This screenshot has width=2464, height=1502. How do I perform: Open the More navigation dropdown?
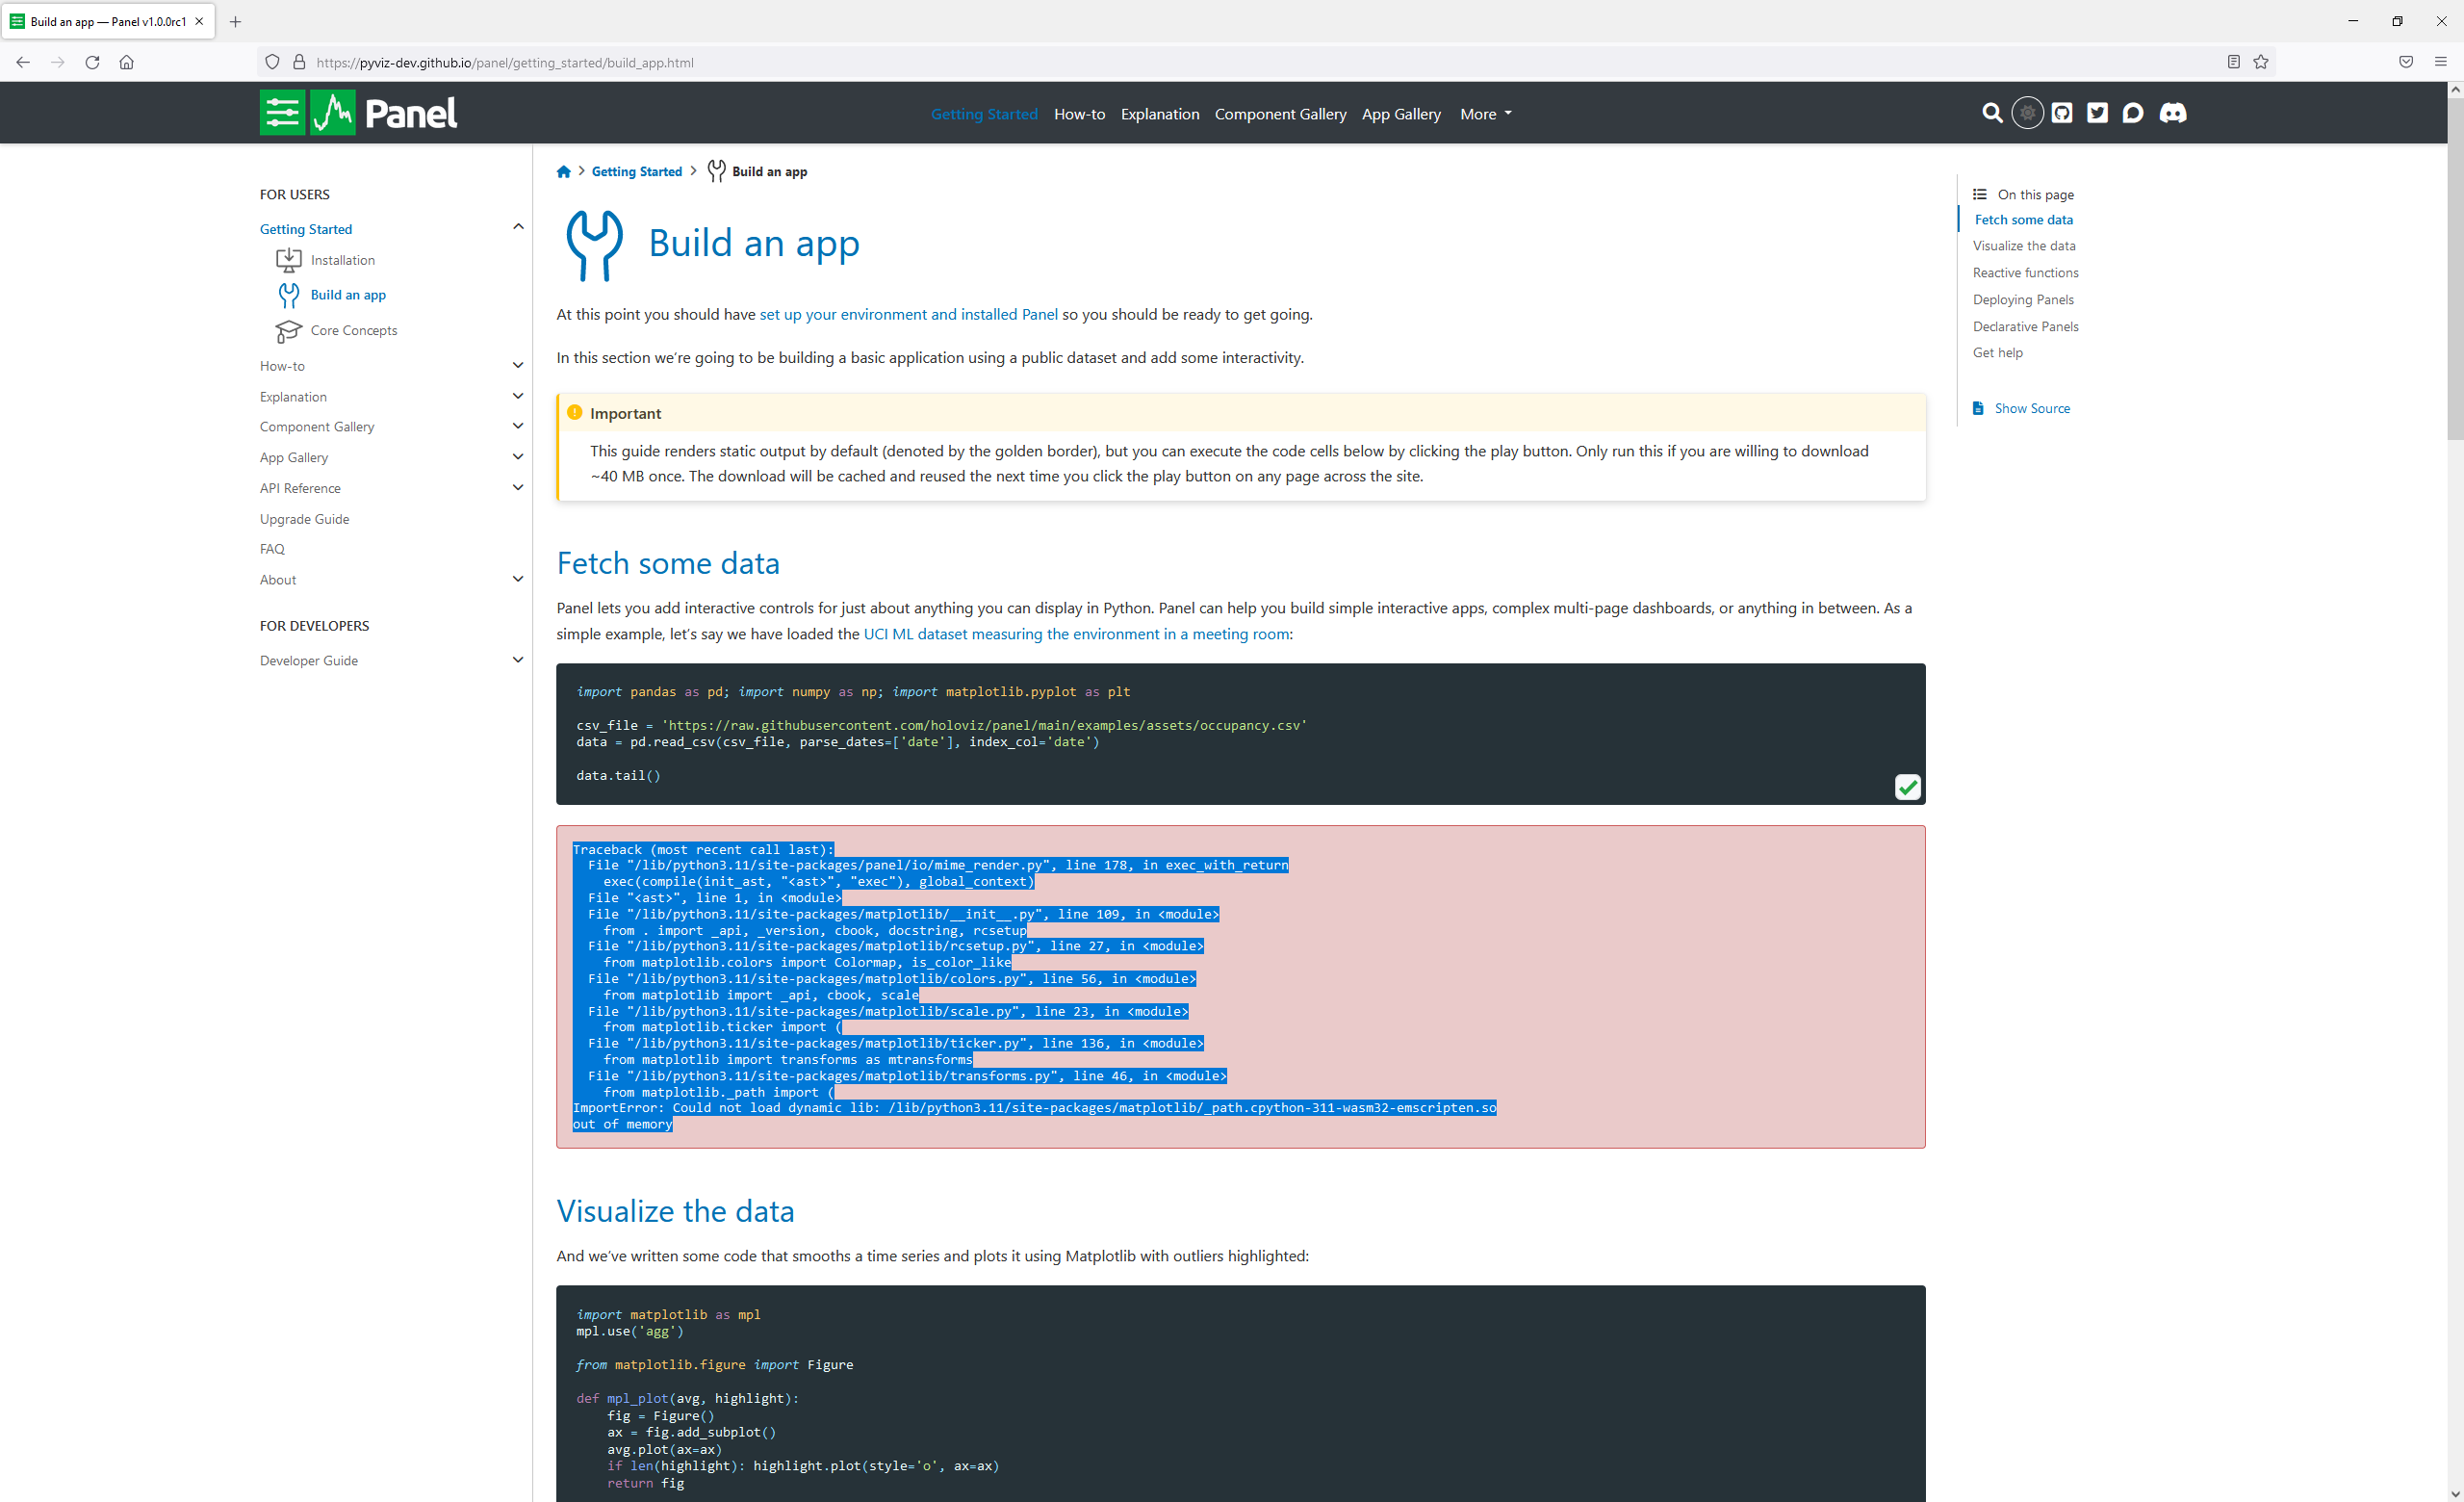[1484, 113]
